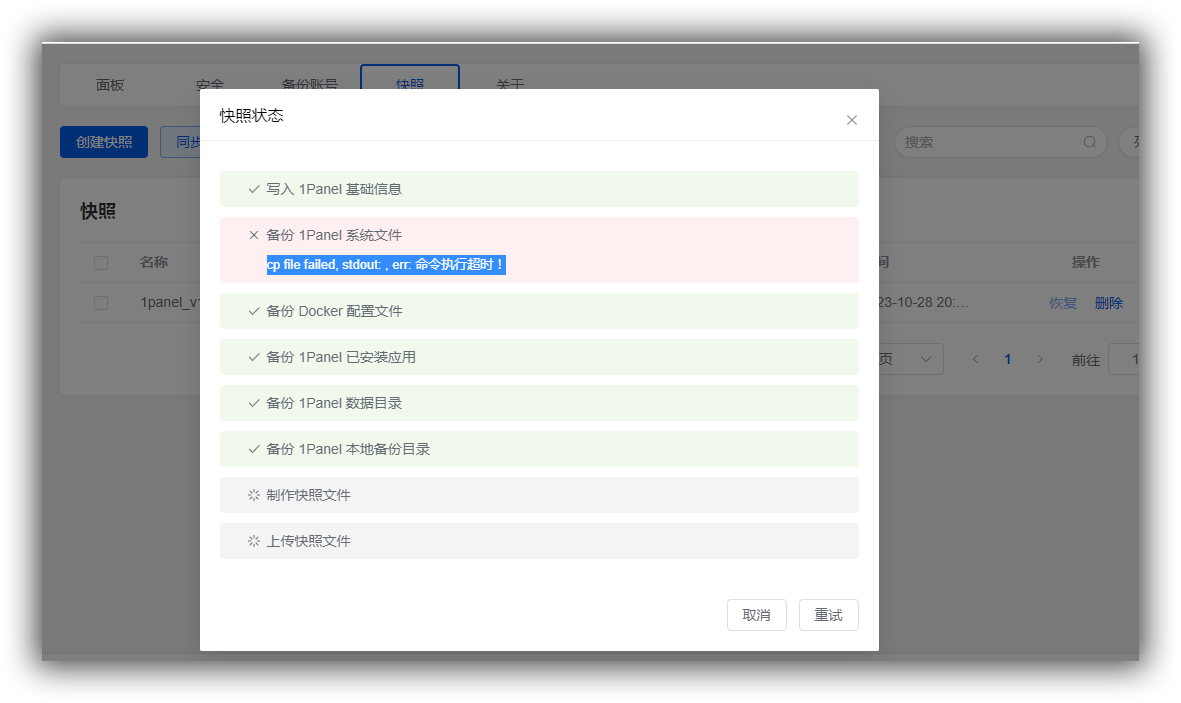Click the 备份 1Panel 系统文件 step text
Viewport: 1181px width, 703px height.
tap(334, 235)
